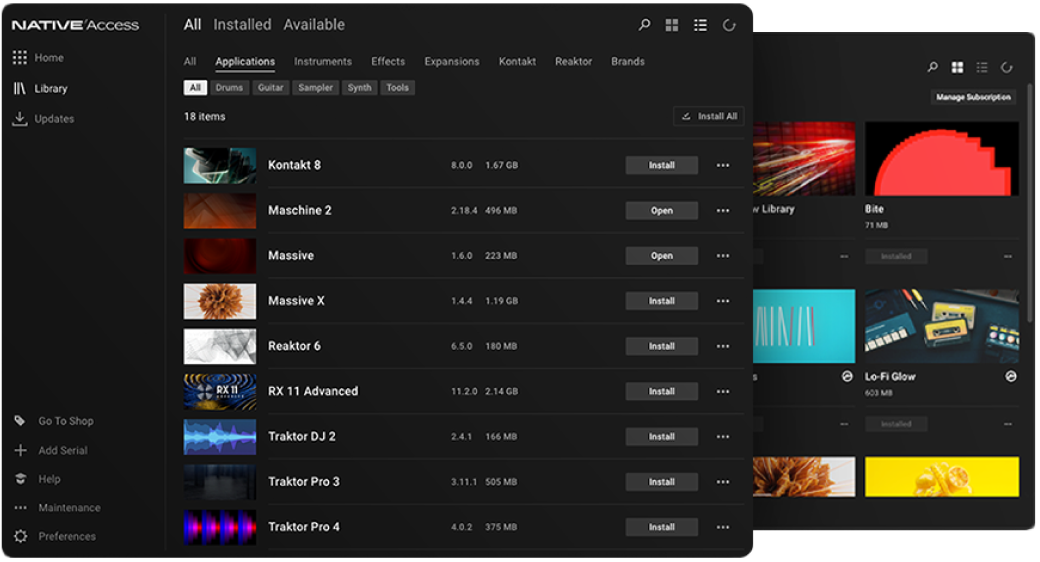1040x562 pixels.
Task: Select grid view in back window
Action: tap(957, 67)
